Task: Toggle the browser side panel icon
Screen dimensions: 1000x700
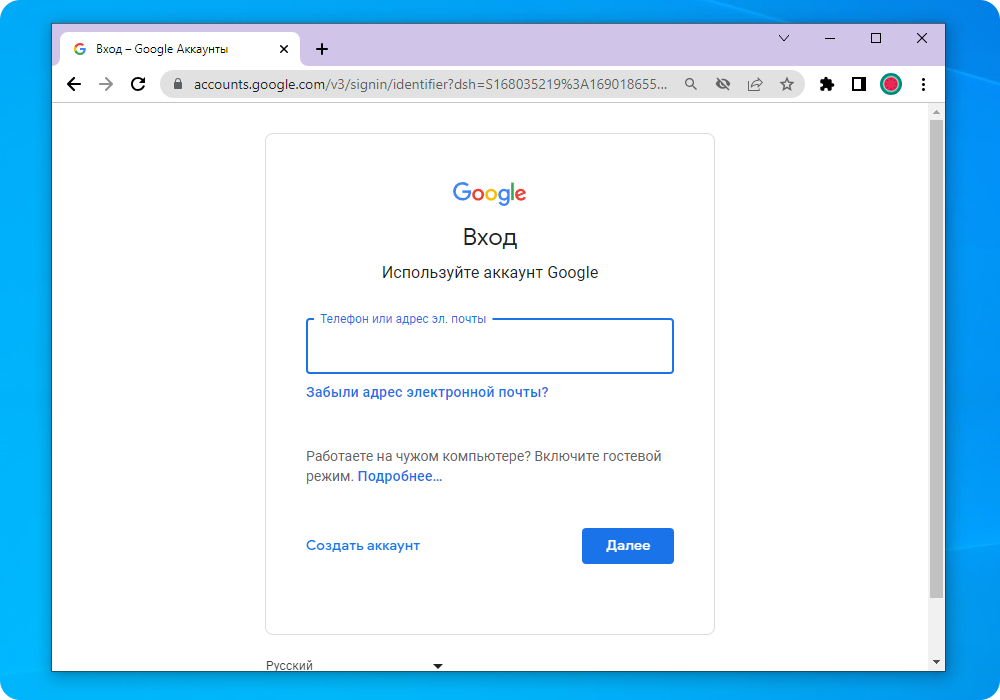Action: point(859,84)
